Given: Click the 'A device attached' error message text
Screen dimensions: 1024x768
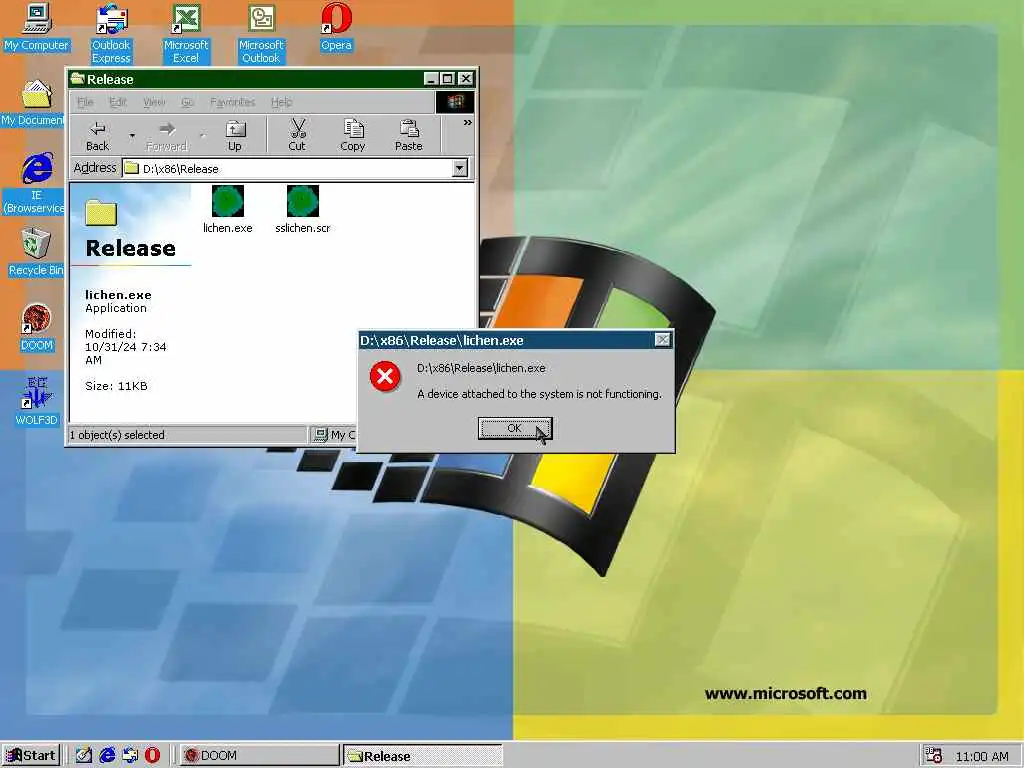Looking at the screenshot, I should tap(539, 394).
